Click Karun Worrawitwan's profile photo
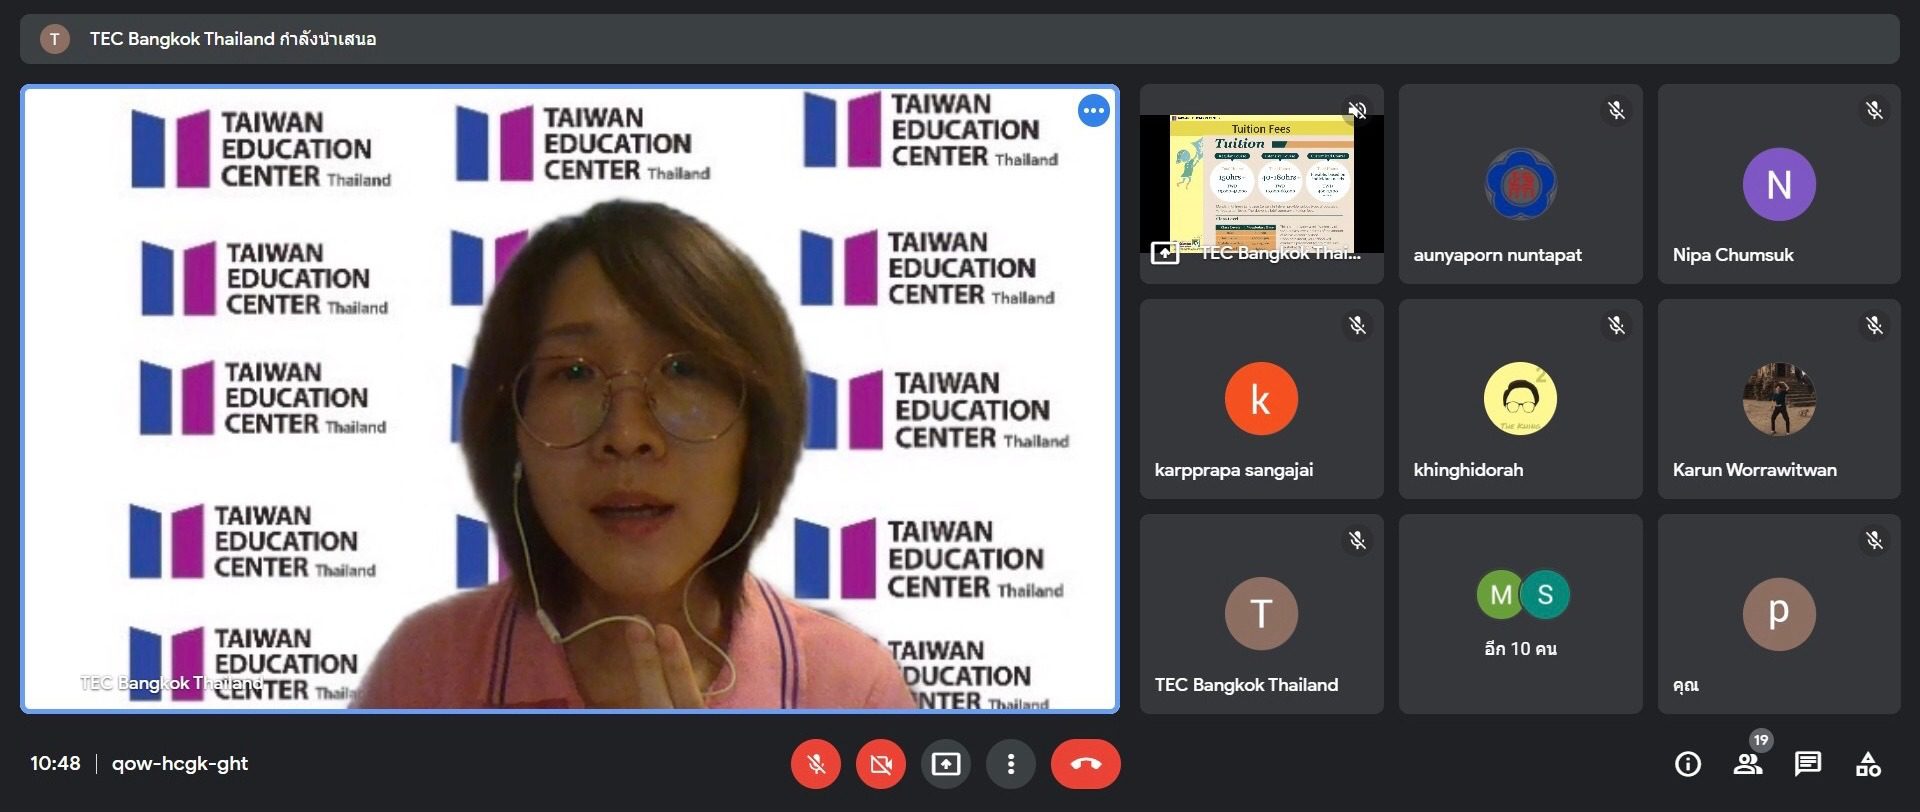Viewport: 1920px width, 812px height. tap(1778, 398)
